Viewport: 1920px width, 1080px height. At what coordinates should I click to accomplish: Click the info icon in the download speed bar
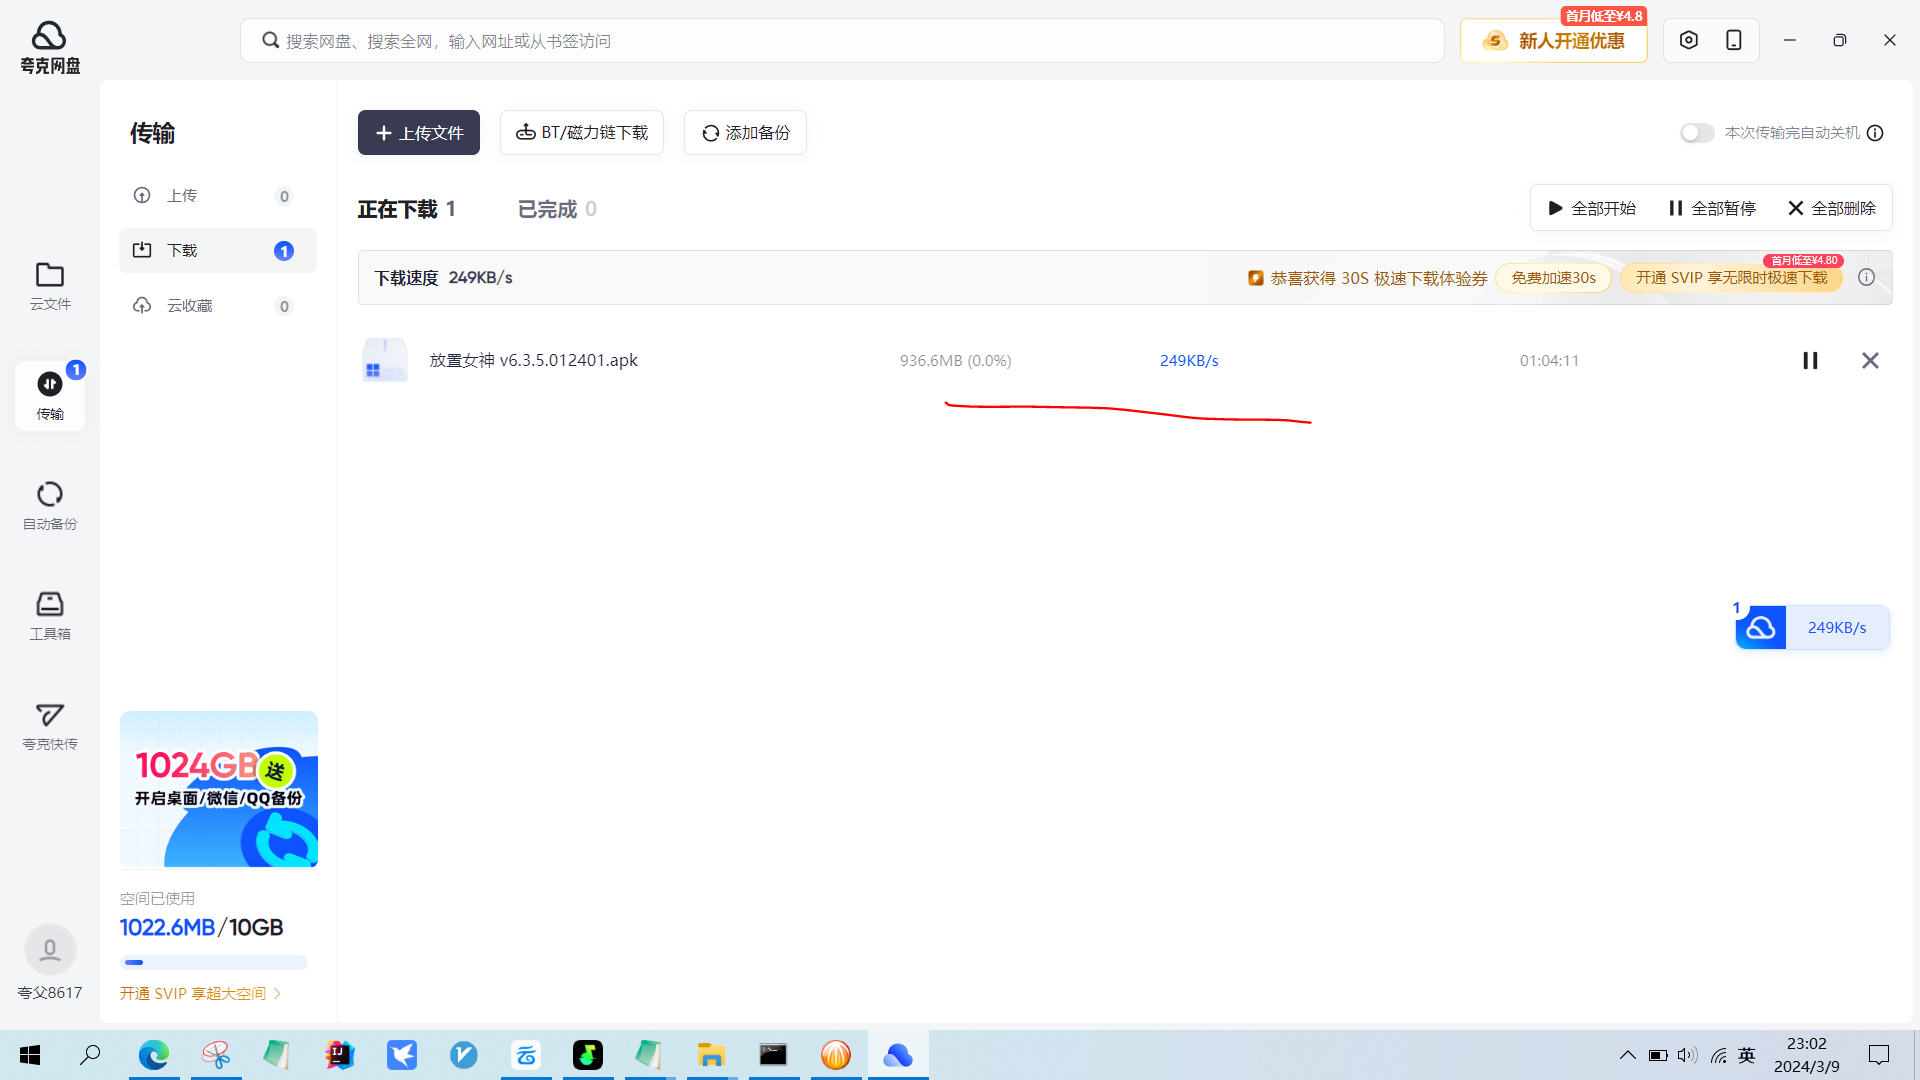[1867, 277]
